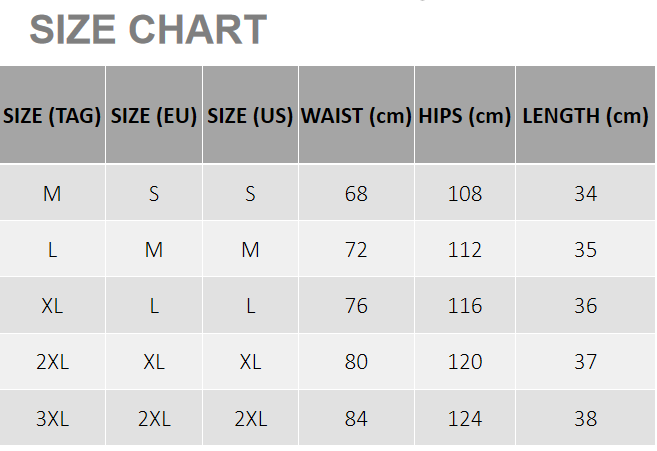Select the length value 36 cell
Screen dimensions: 657x451
(585, 305)
